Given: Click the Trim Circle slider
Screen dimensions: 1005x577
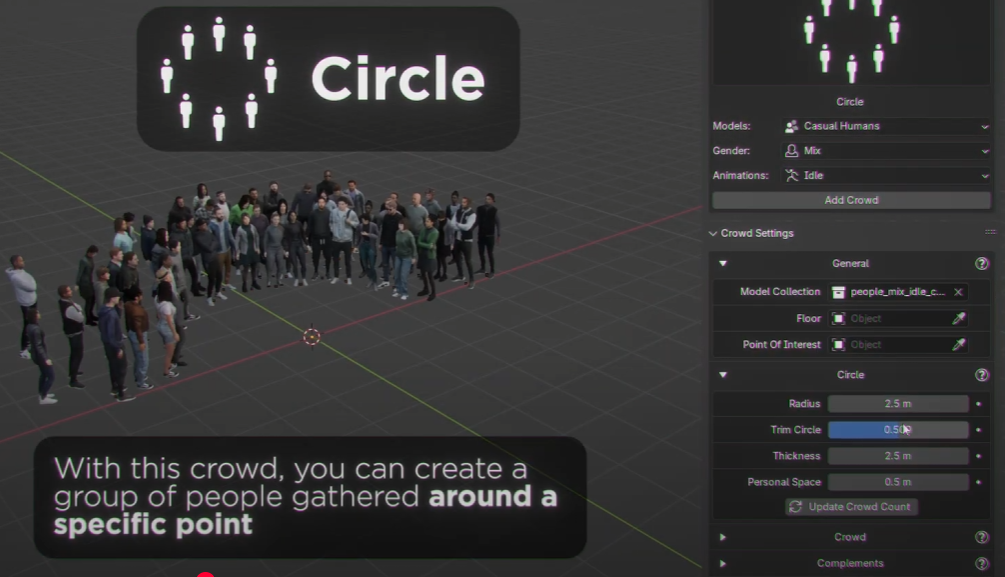Looking at the screenshot, I should click(x=897, y=430).
